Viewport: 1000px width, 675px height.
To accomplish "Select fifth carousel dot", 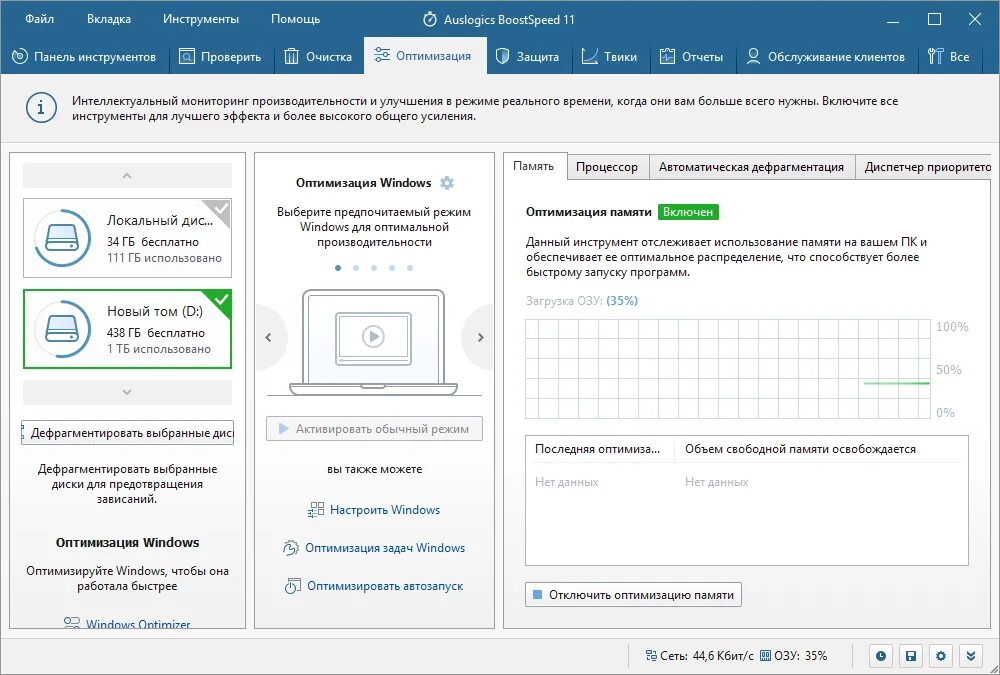I will click(x=410, y=268).
